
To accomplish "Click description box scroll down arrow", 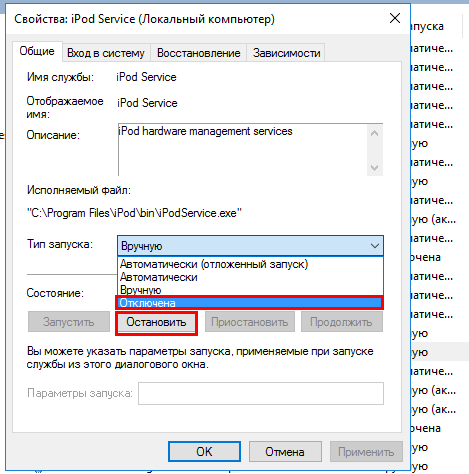I will pyautogui.click(x=375, y=167).
